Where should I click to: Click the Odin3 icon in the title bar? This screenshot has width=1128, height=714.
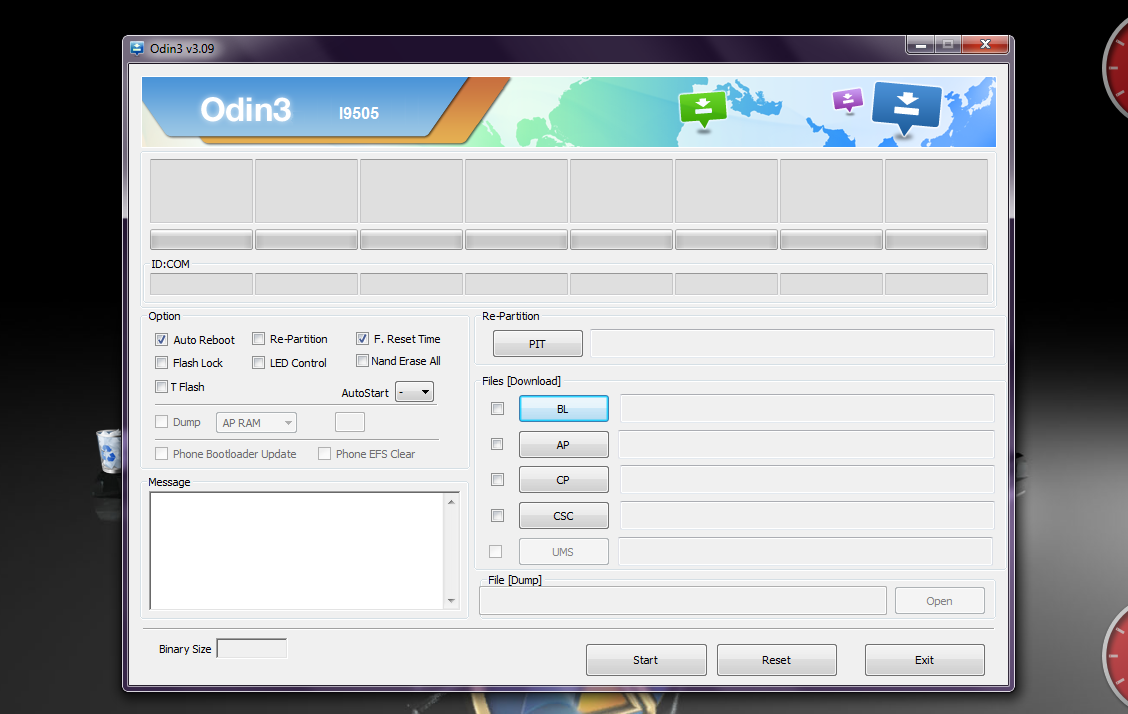pos(137,47)
